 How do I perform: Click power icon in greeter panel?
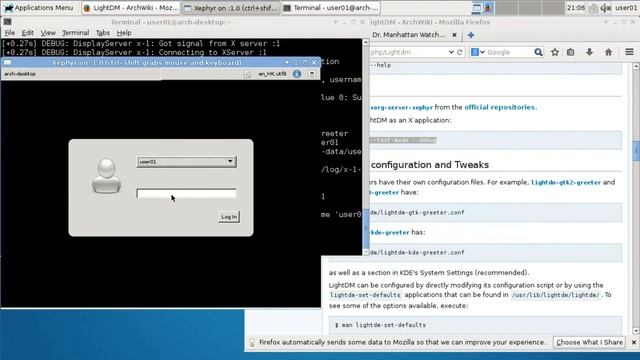pyautogui.click(x=312, y=74)
